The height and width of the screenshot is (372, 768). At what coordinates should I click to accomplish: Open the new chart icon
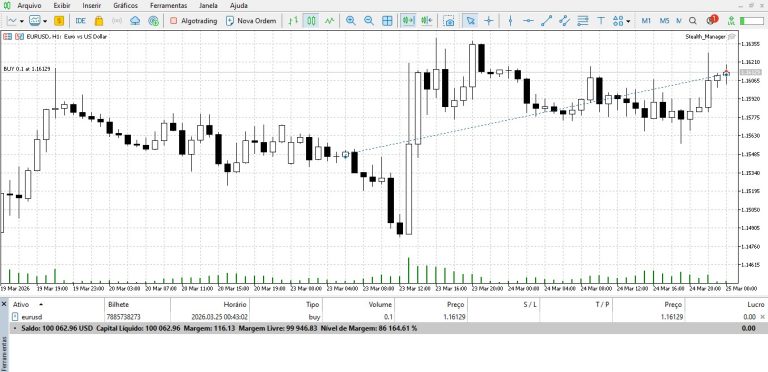pyautogui.click(x=12, y=21)
